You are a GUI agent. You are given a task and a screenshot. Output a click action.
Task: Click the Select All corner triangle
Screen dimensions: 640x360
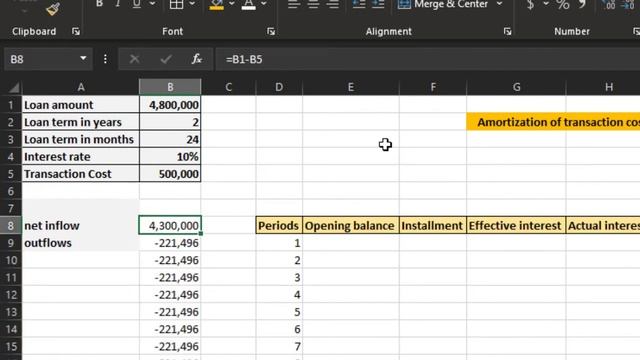click(x=14, y=87)
